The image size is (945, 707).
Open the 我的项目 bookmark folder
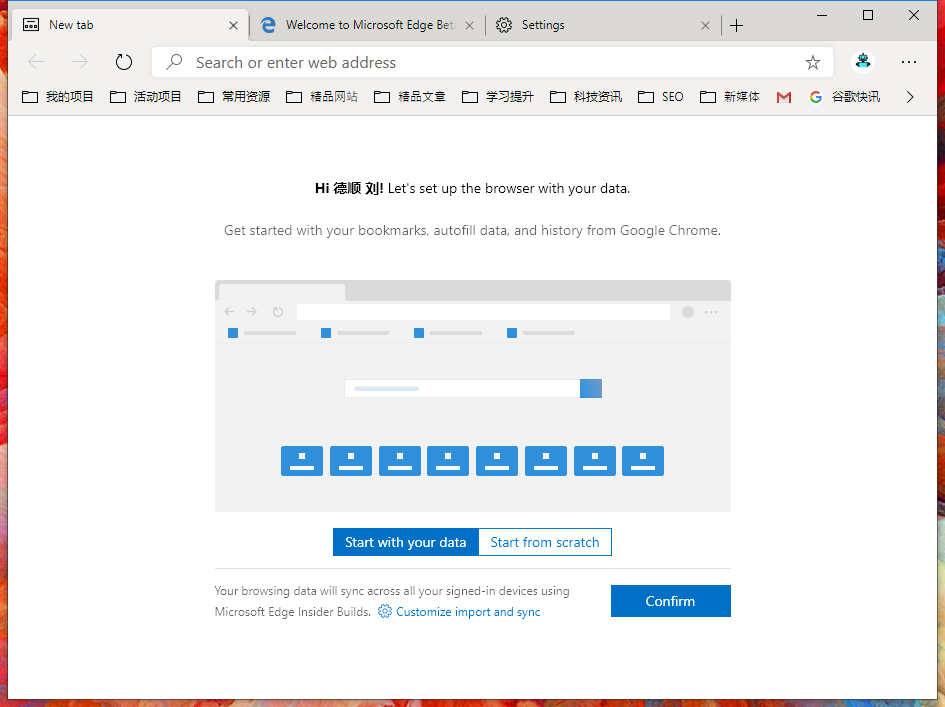click(58, 96)
